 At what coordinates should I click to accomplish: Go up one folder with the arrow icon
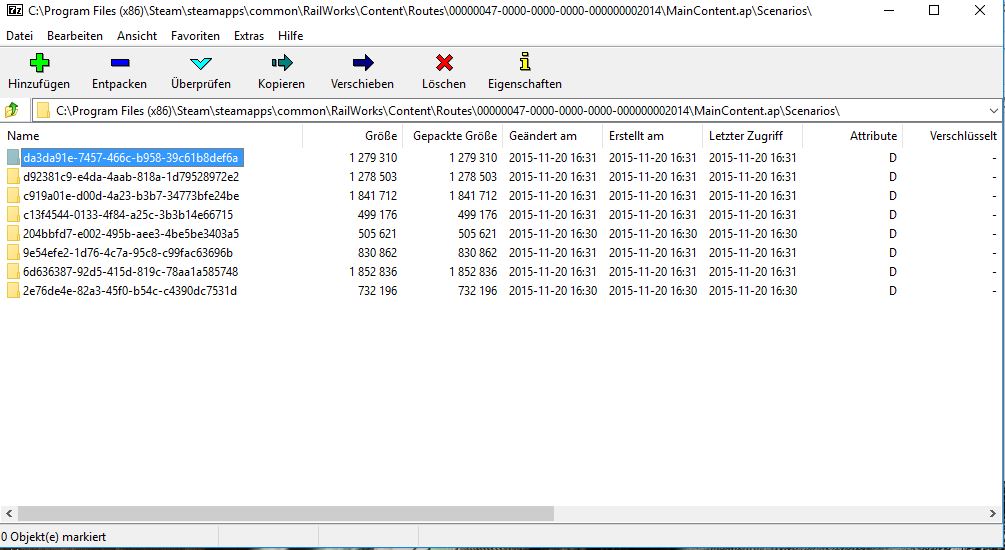(x=12, y=110)
